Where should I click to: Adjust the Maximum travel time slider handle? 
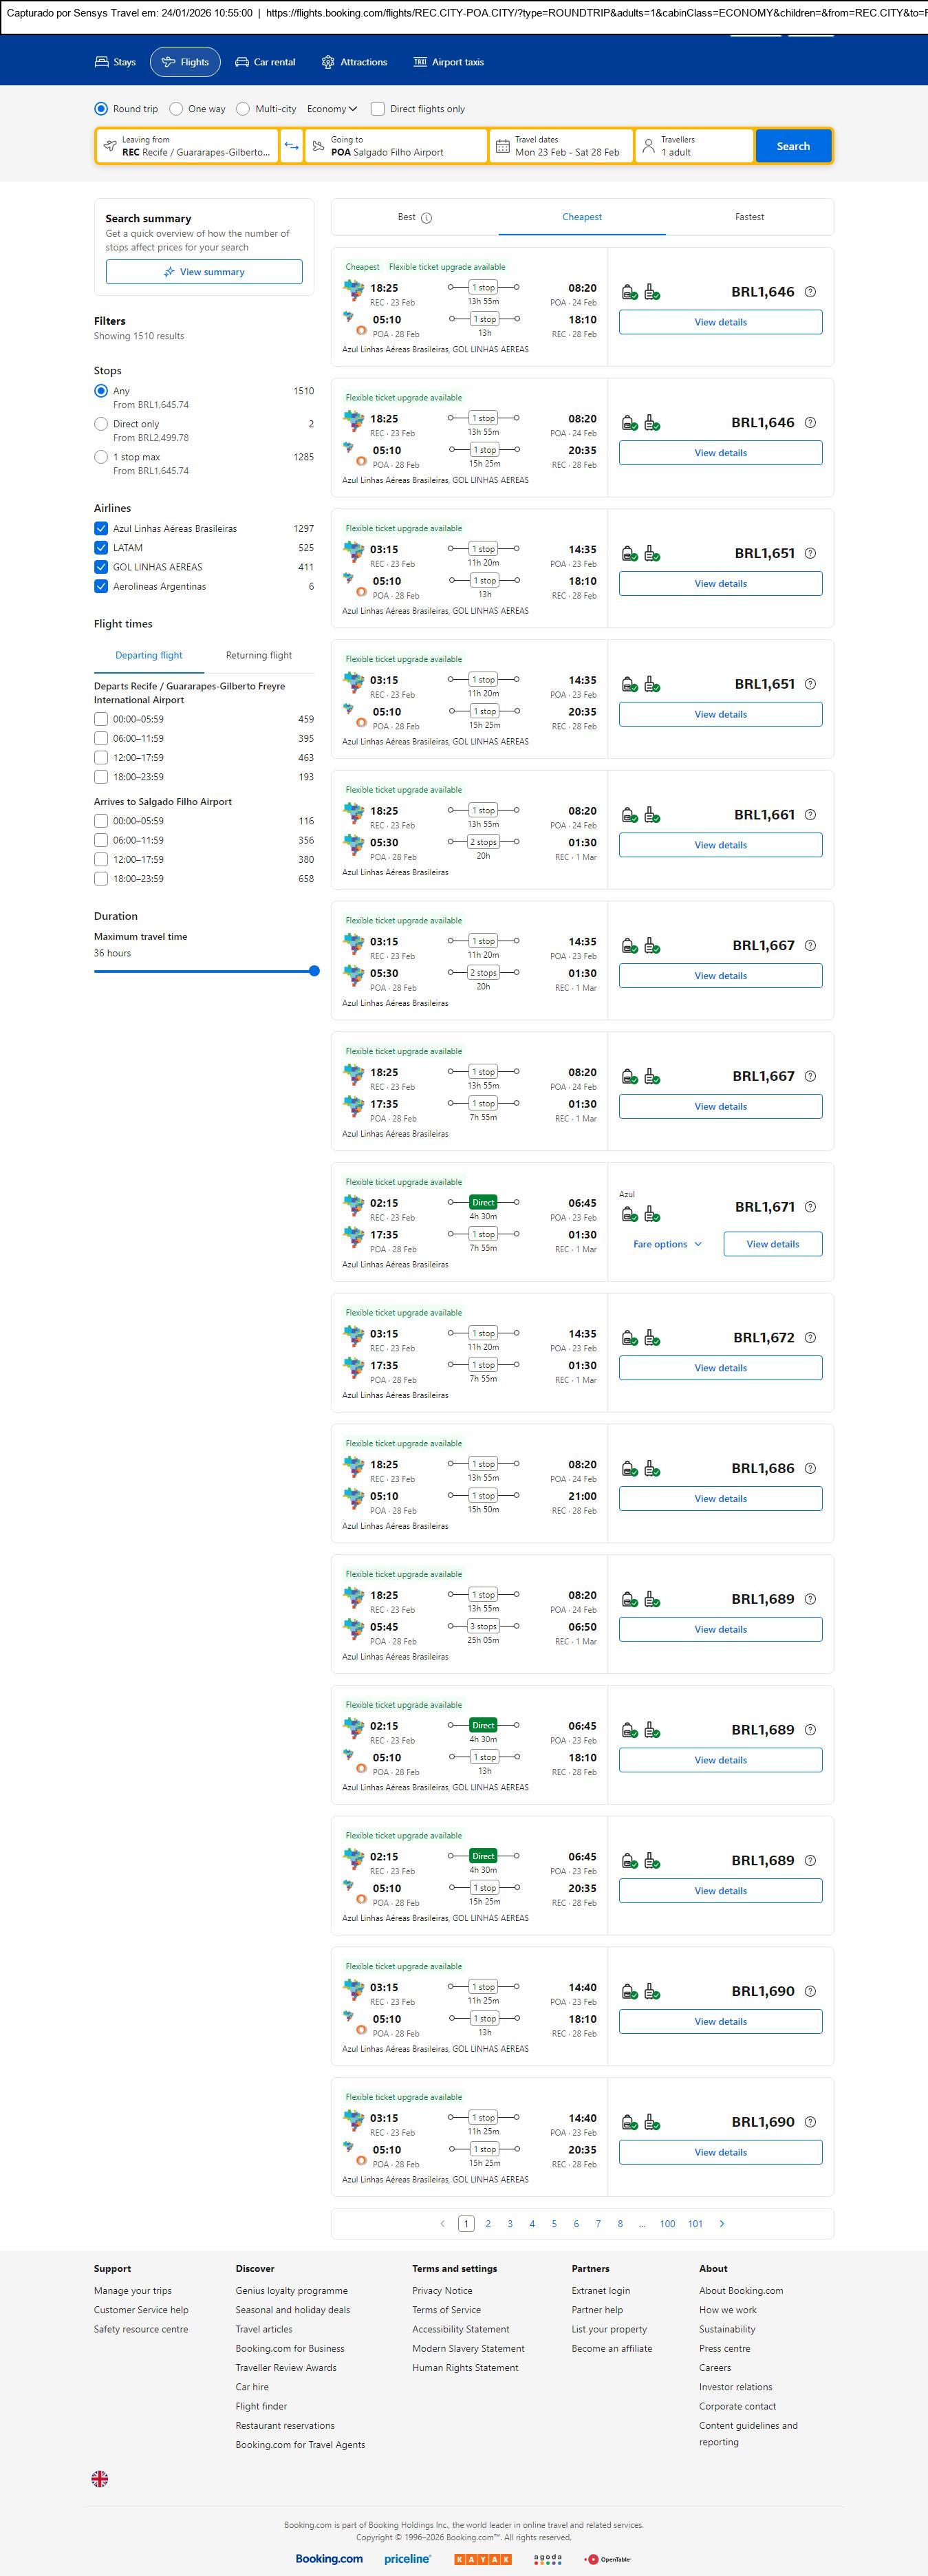(314, 971)
